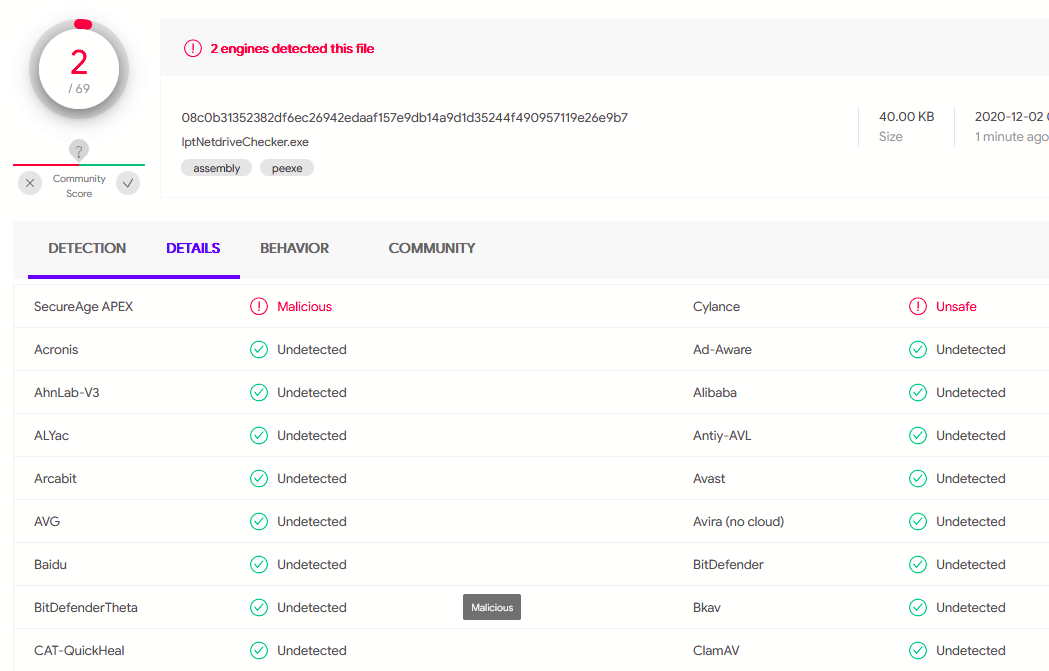Click the Bkav engine name
This screenshot has height=671, width=1049.
click(x=707, y=607)
